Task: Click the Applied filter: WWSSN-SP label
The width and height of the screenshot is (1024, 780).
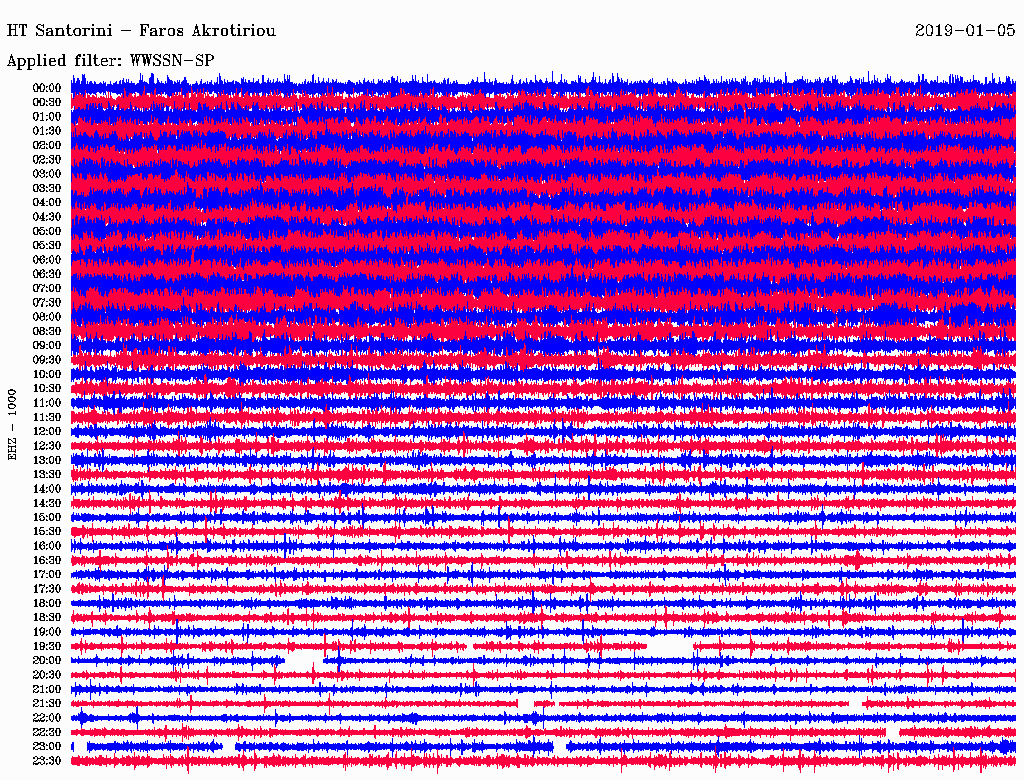Action: [x=110, y=61]
